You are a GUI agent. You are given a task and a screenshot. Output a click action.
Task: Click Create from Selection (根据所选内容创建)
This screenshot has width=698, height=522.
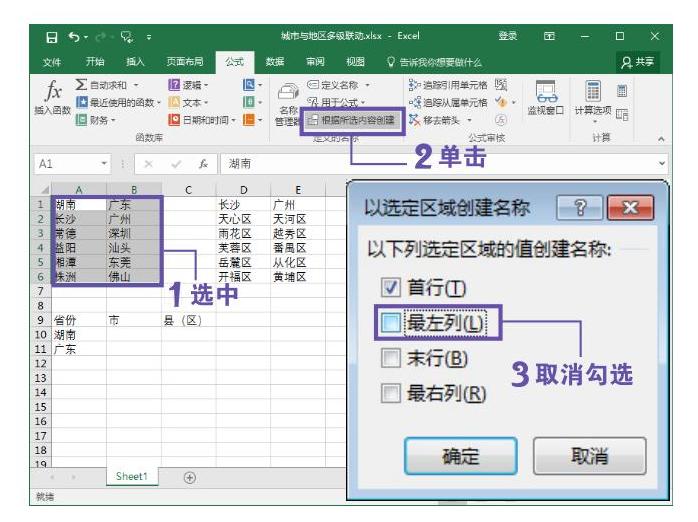click(352, 120)
